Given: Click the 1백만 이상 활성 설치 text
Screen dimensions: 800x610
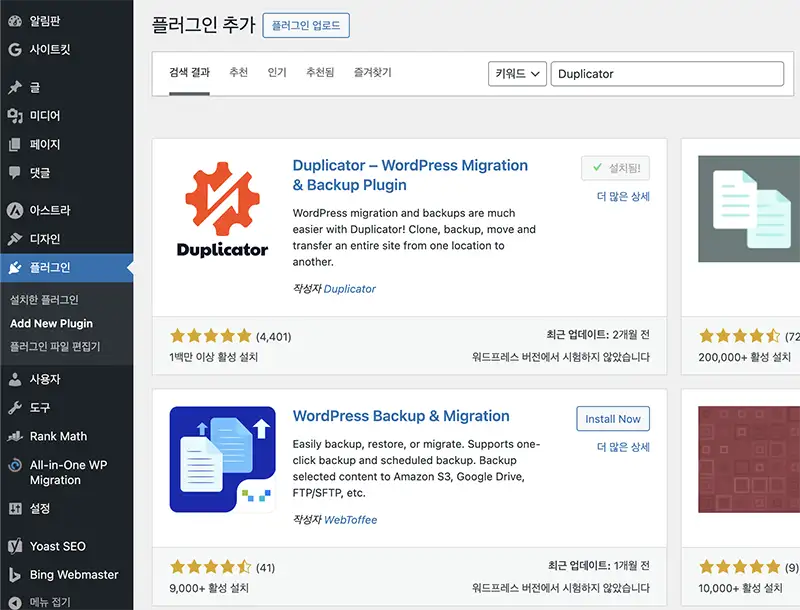Looking at the screenshot, I should [214, 357].
